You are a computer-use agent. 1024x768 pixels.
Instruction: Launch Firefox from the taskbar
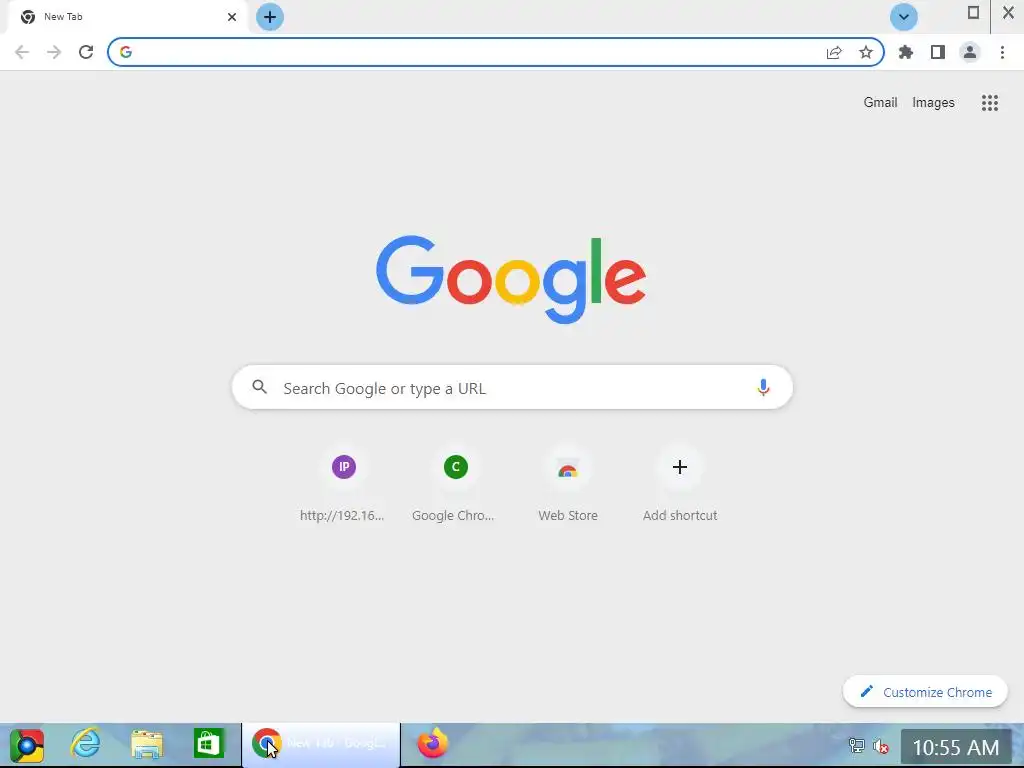click(x=432, y=744)
